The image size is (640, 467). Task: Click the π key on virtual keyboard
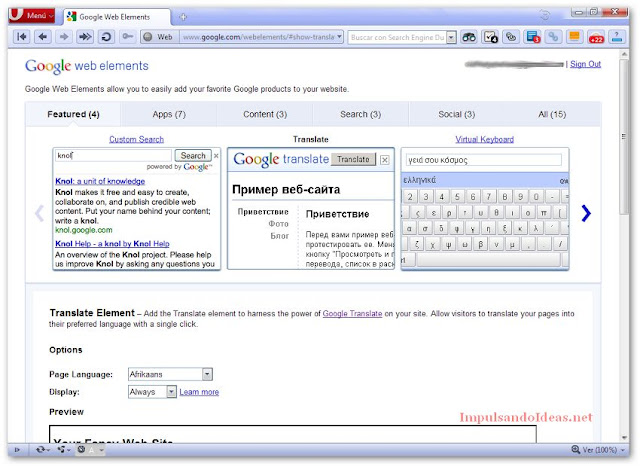[x=544, y=213]
